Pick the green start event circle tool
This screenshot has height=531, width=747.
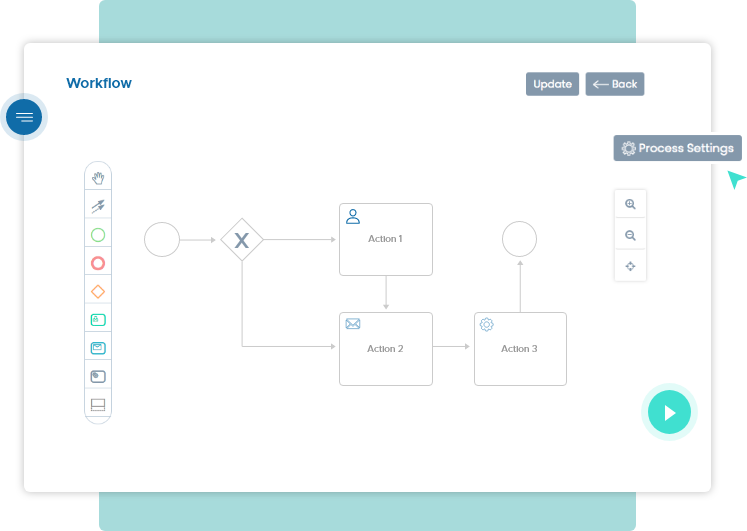(98, 235)
